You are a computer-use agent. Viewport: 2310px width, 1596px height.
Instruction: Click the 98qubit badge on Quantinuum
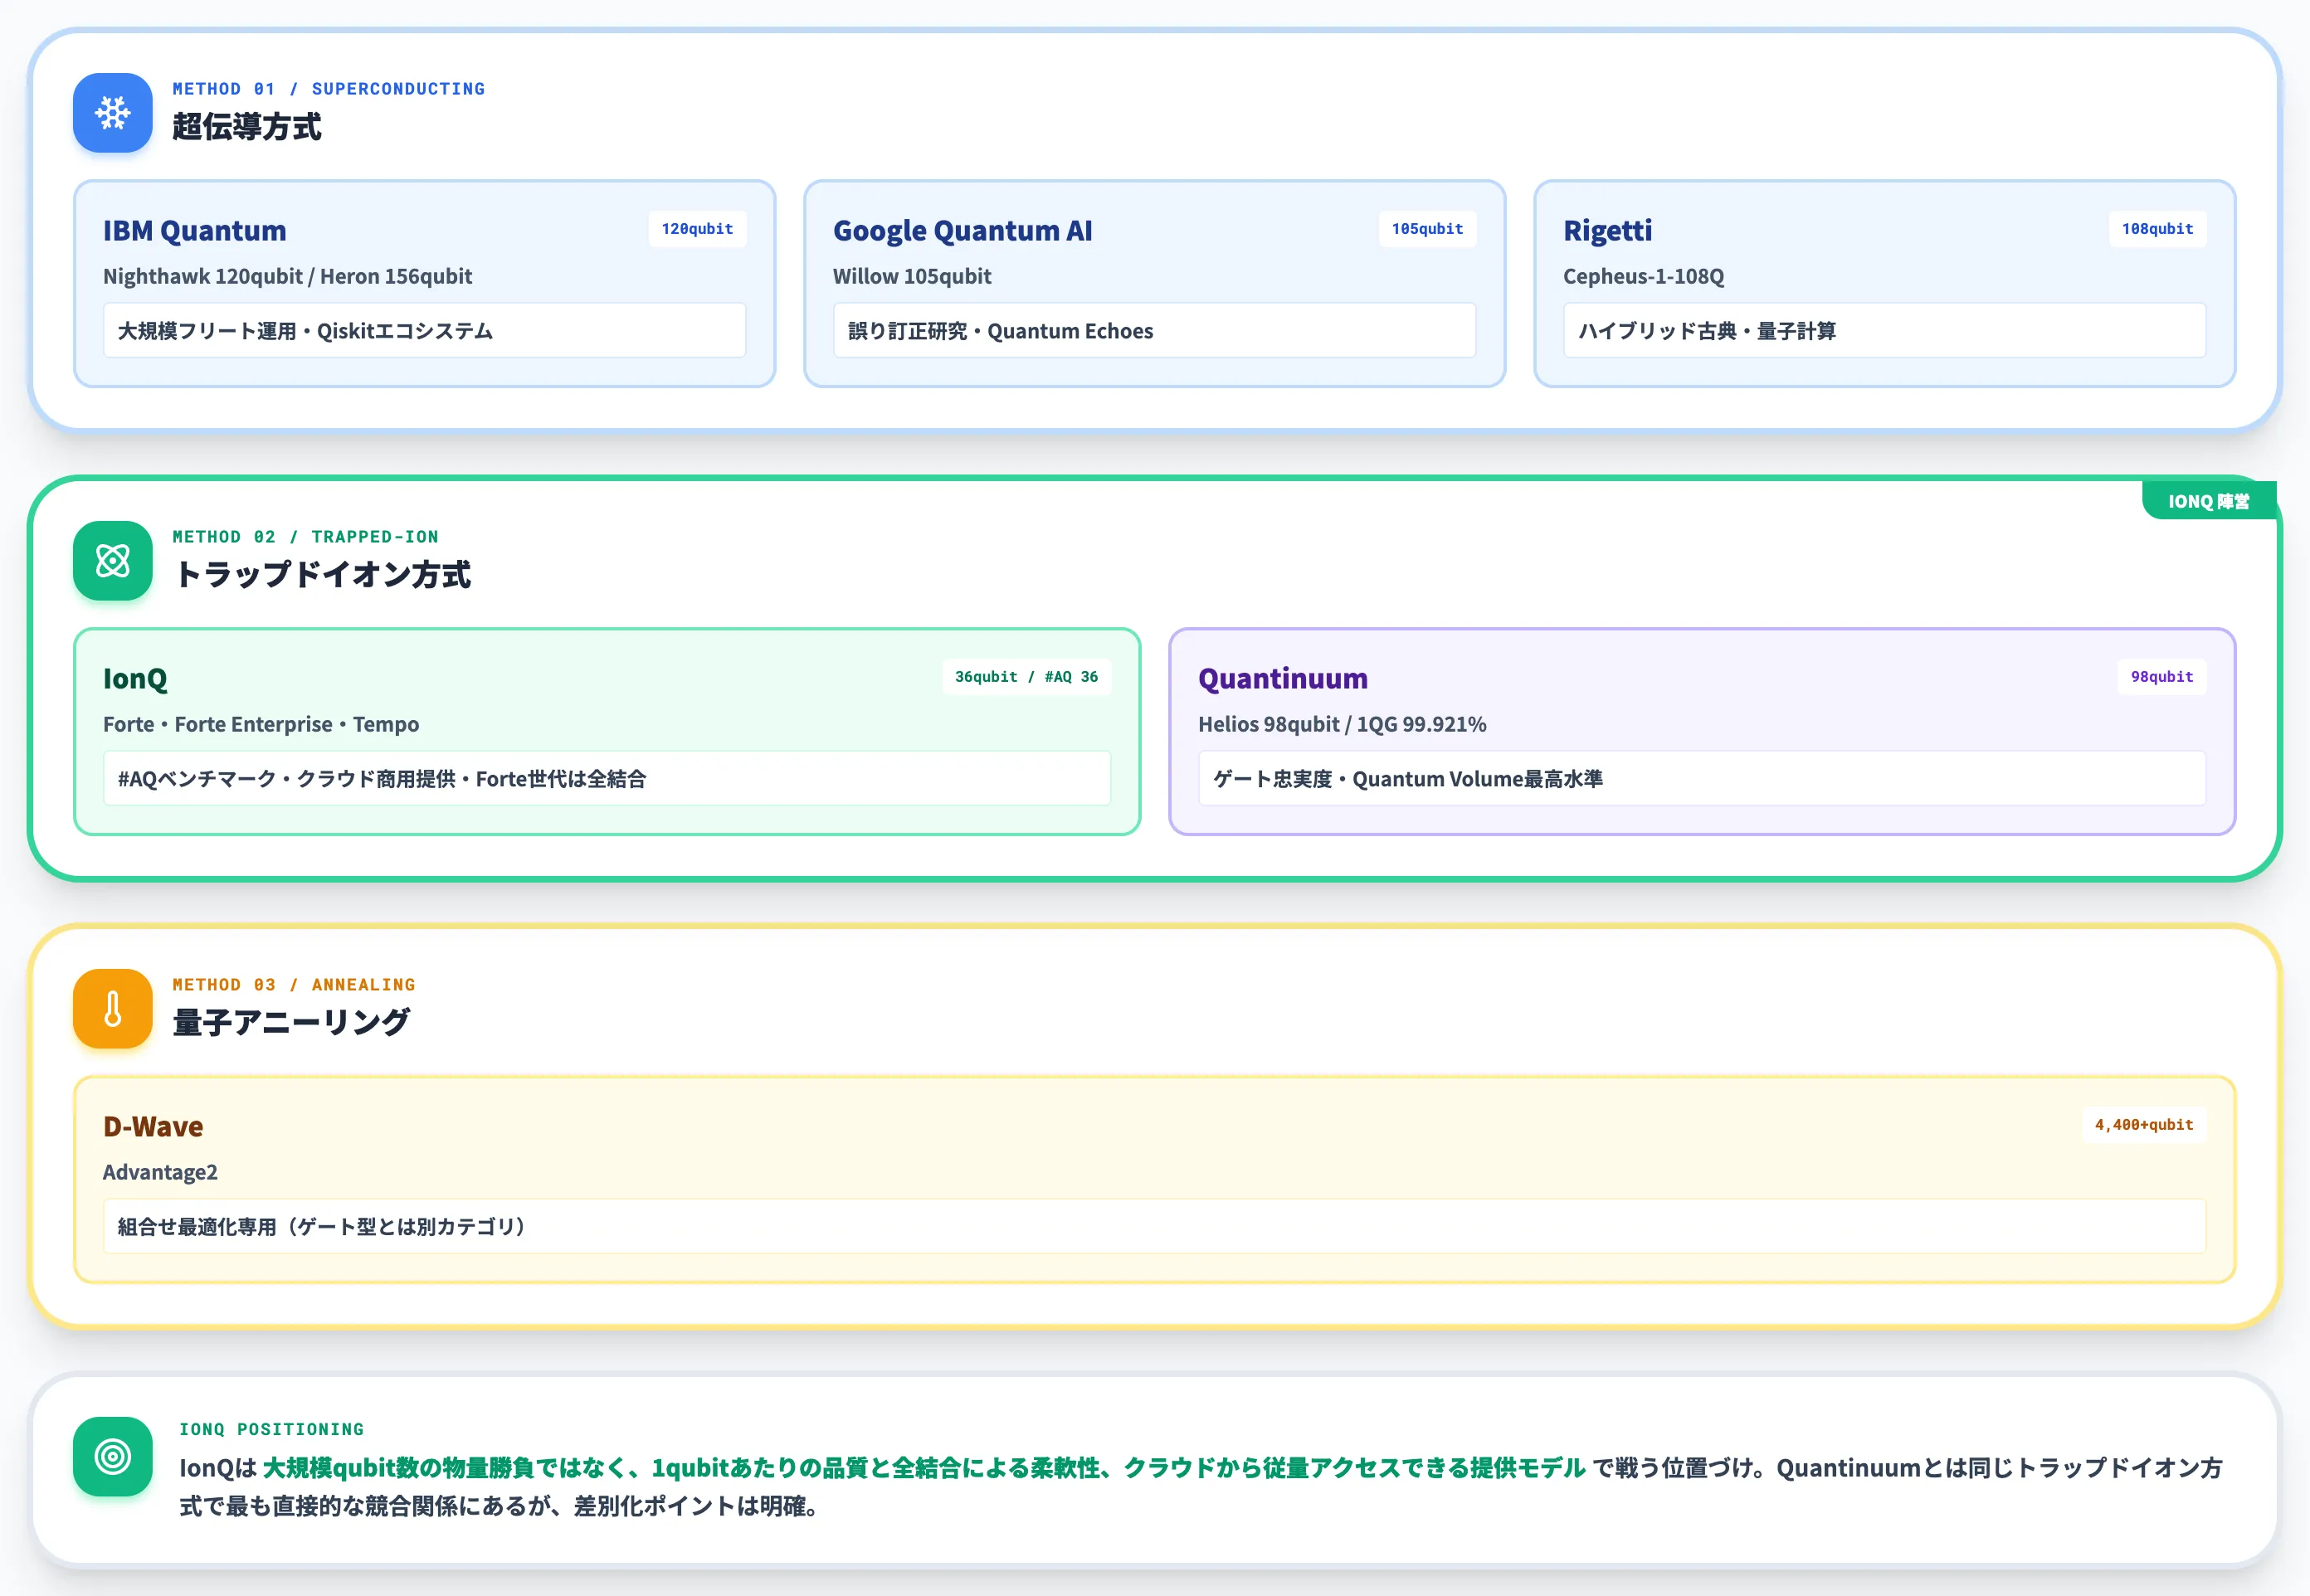(x=2161, y=677)
